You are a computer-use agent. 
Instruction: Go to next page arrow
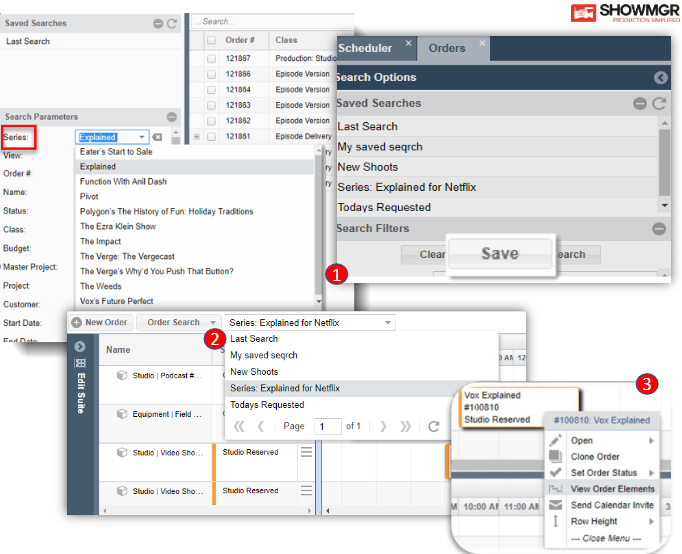click(x=383, y=426)
